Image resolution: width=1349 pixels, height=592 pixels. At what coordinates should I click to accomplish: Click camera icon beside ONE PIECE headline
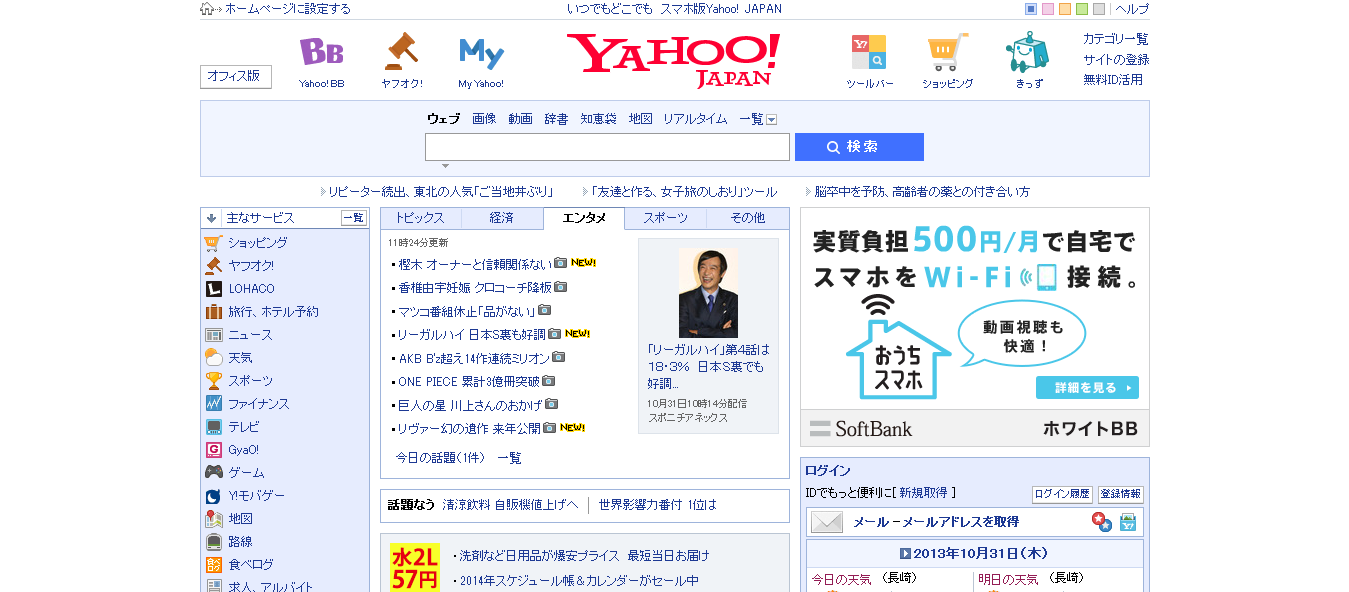pyautogui.click(x=548, y=381)
